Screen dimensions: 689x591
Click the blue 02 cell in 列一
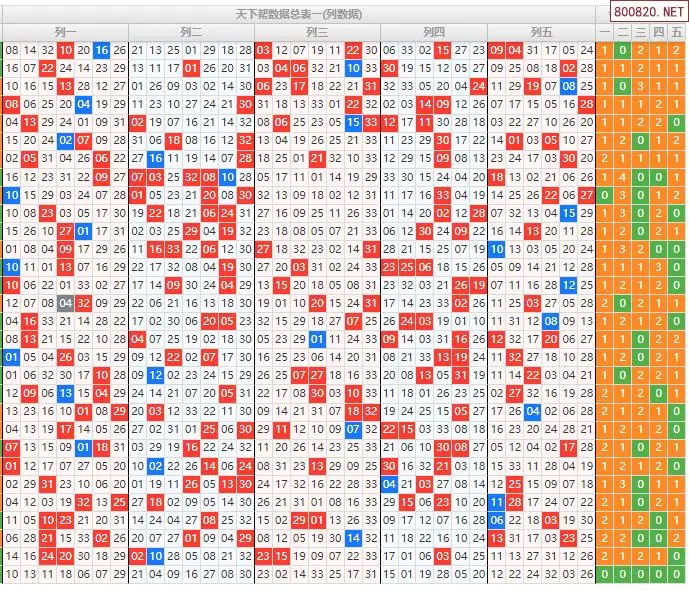[x=65, y=140]
